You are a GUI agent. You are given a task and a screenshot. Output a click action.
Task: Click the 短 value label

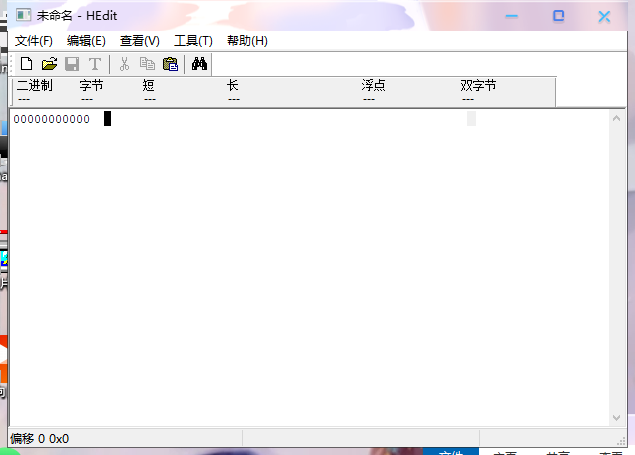click(x=149, y=85)
